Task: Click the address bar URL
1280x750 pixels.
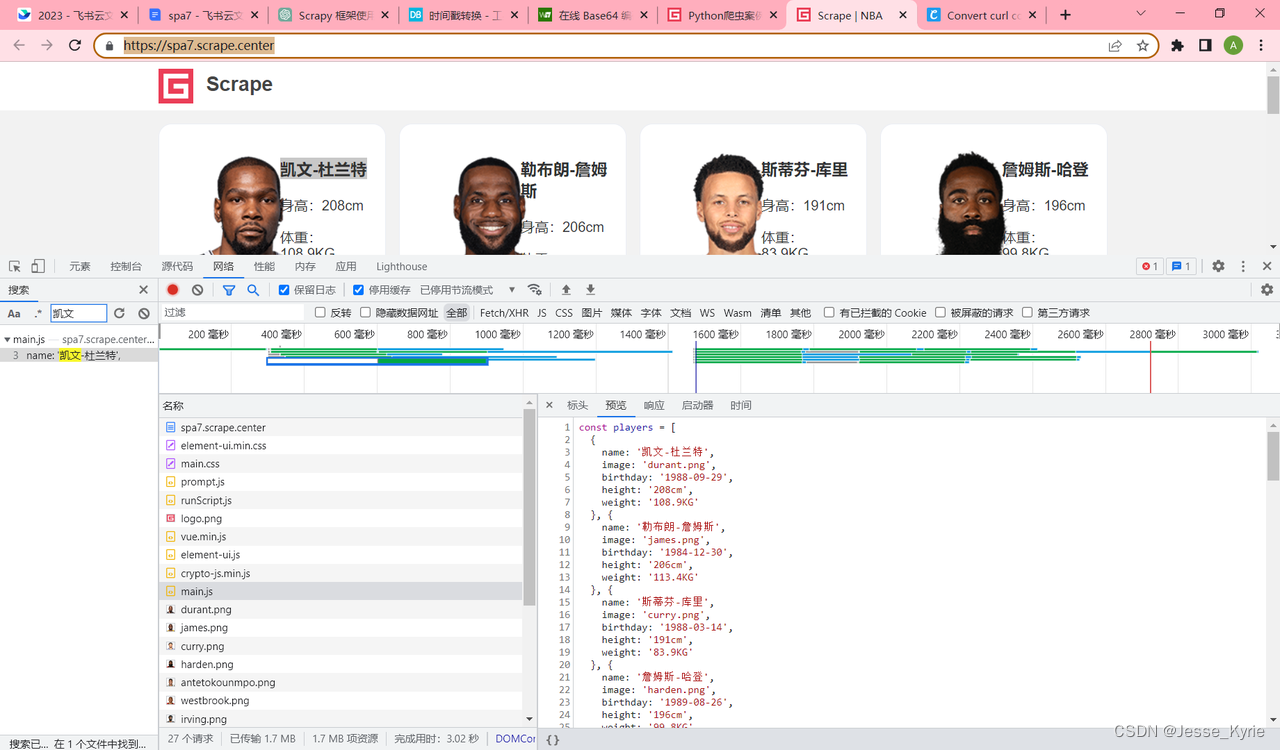Action: pos(199,46)
